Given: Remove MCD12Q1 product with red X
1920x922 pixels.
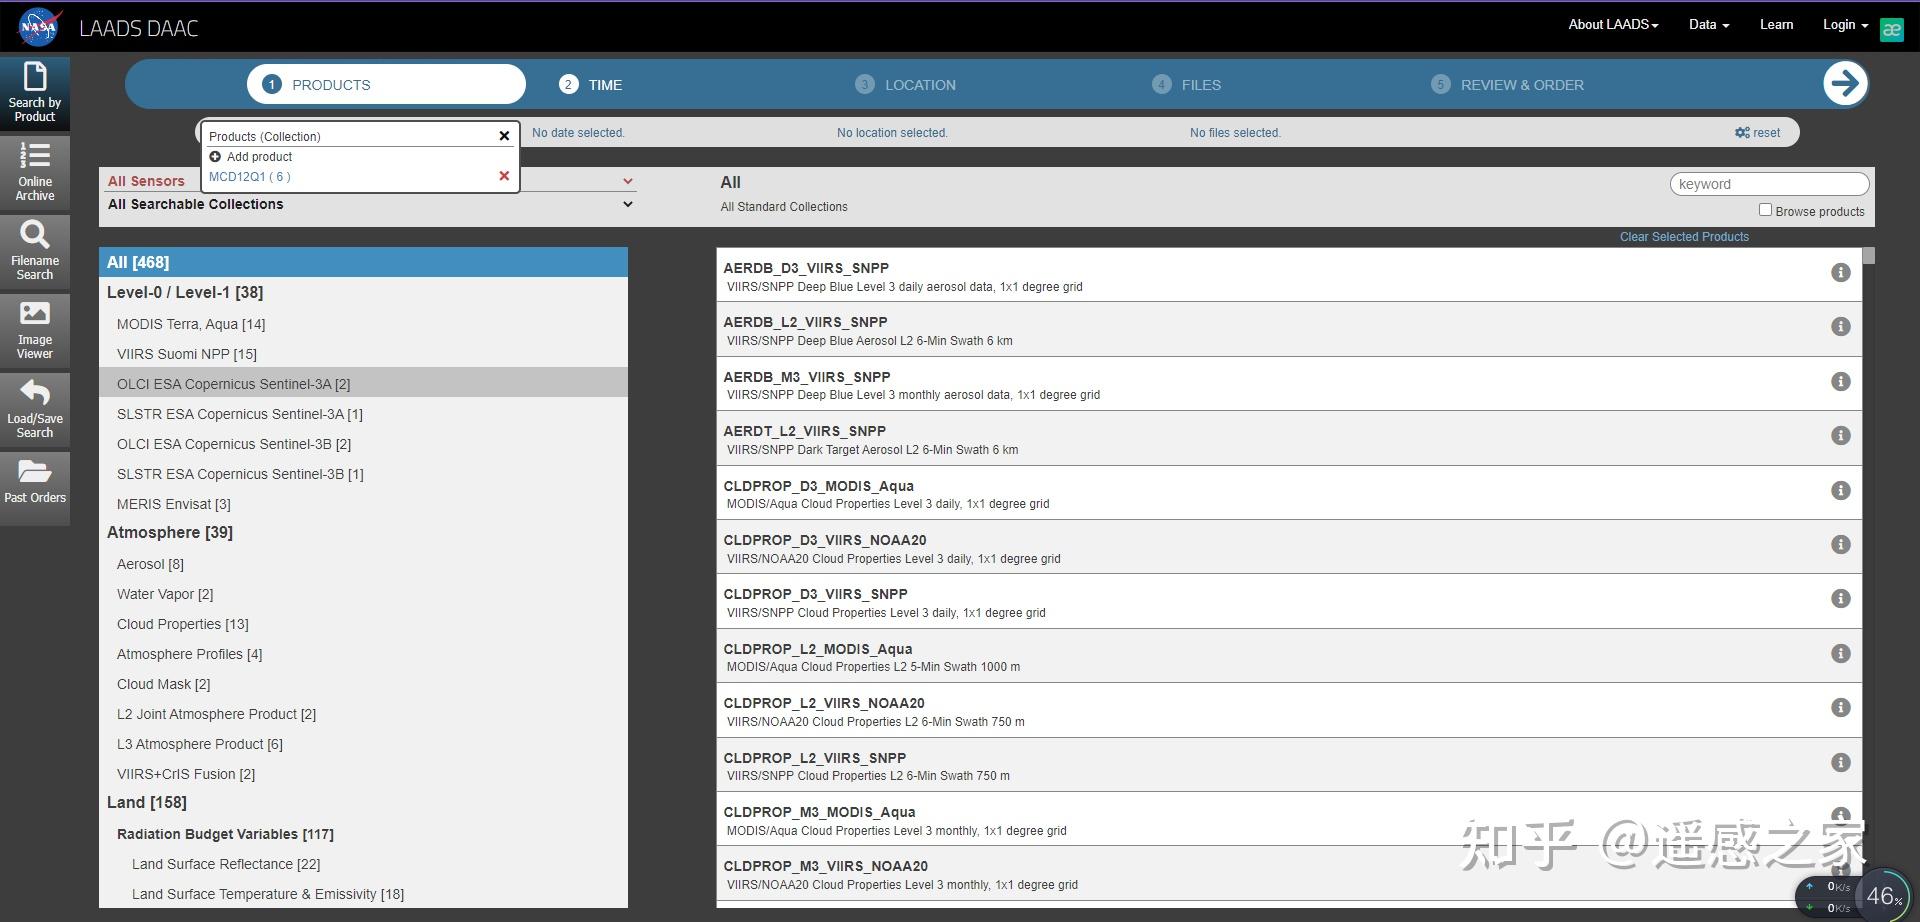Looking at the screenshot, I should click(504, 176).
